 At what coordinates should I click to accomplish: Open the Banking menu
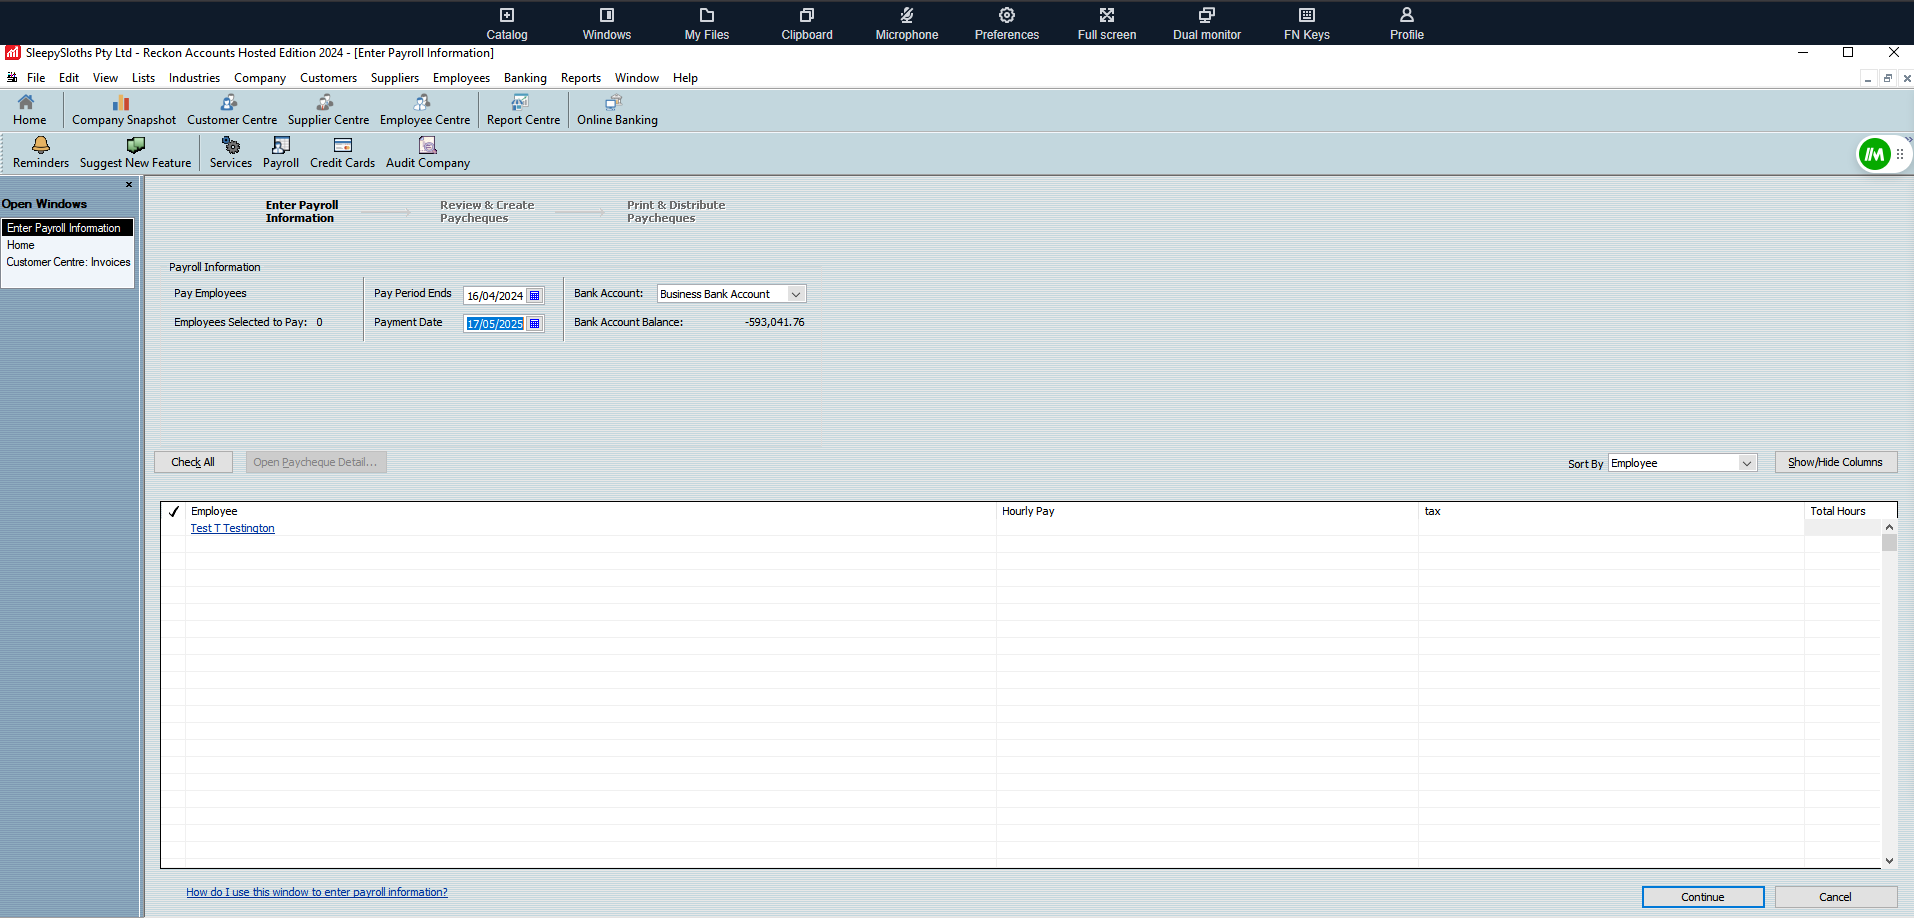click(x=525, y=78)
